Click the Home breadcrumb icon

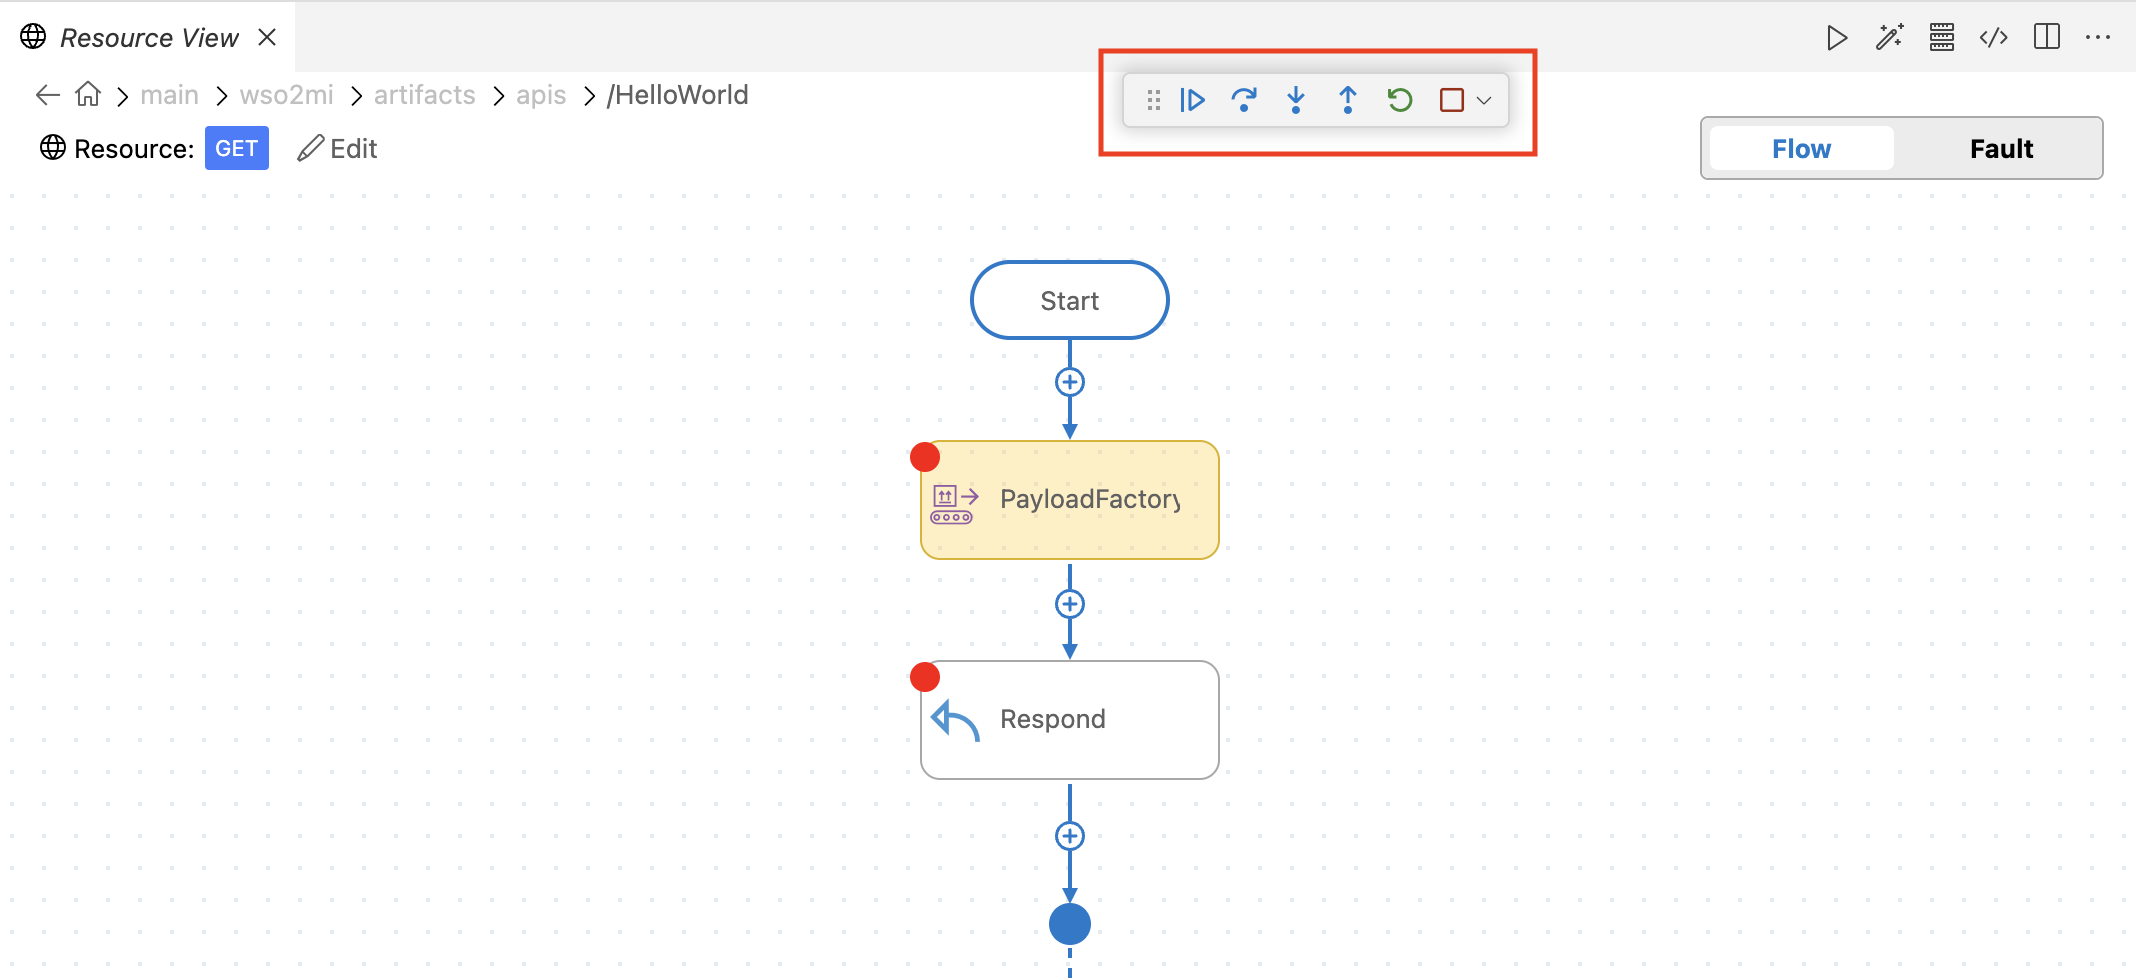pyautogui.click(x=88, y=94)
